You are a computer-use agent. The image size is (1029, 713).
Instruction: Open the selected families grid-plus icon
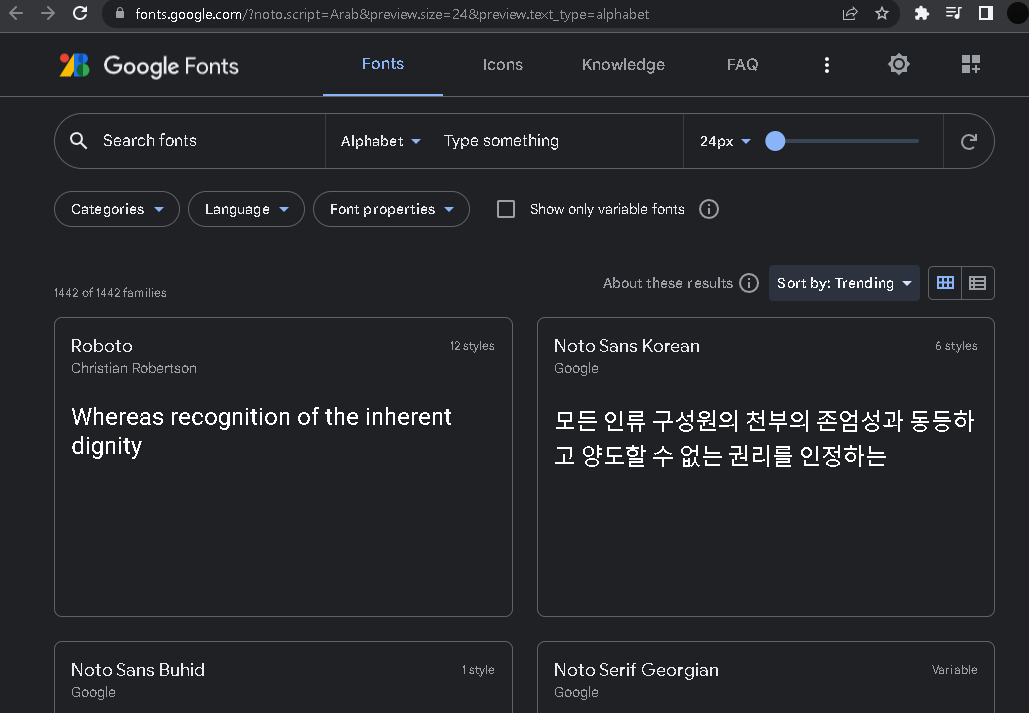(x=971, y=64)
